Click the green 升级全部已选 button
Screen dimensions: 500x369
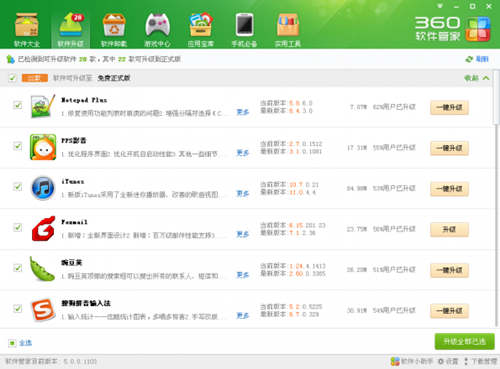click(464, 341)
